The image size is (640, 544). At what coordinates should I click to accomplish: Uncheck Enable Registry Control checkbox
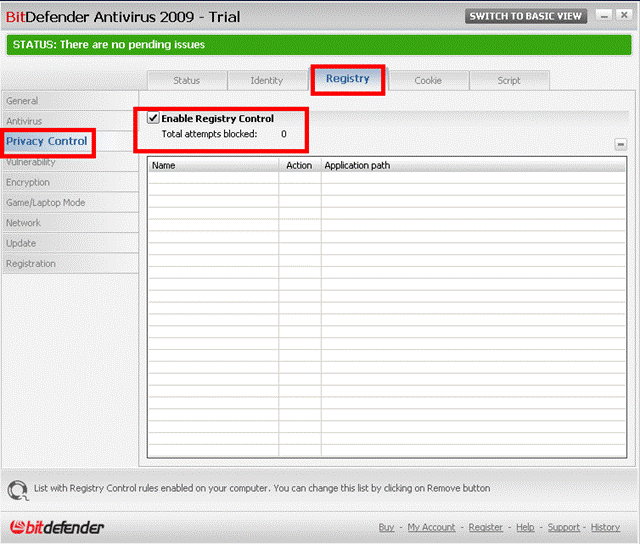coord(153,118)
